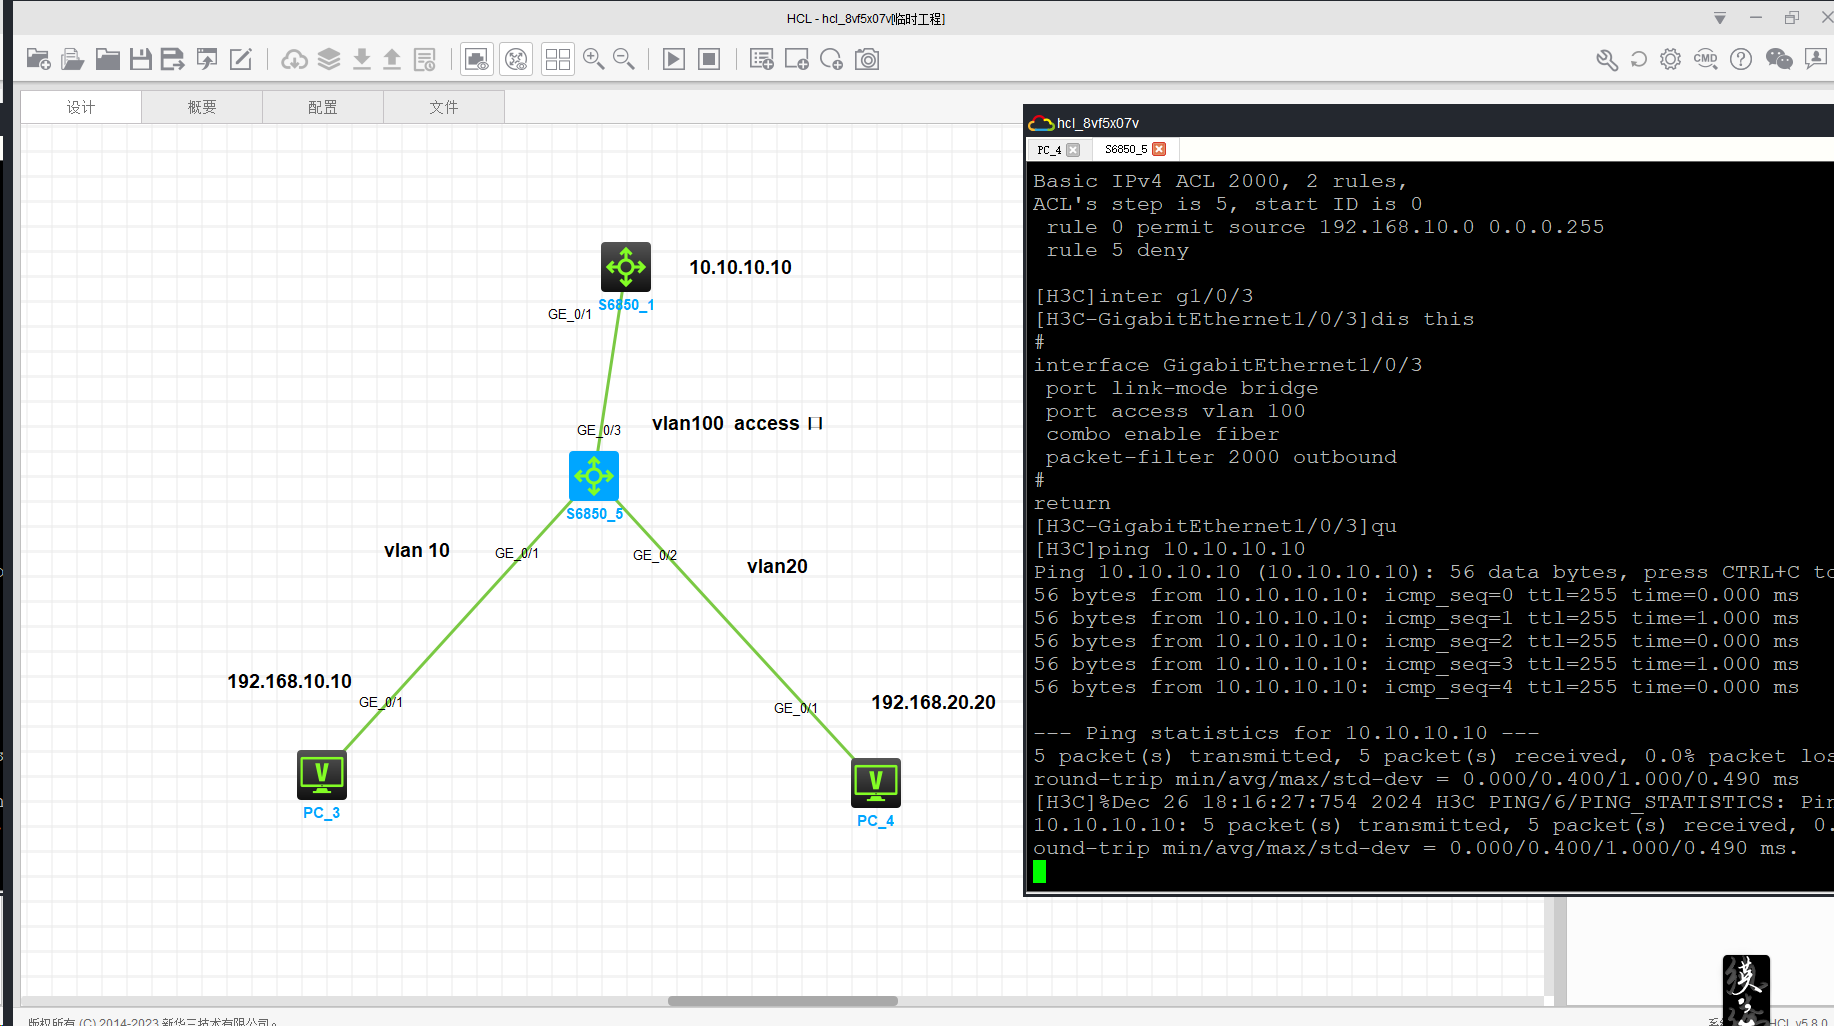
Task: Click the wrench tools icon
Action: pyautogui.click(x=1606, y=60)
